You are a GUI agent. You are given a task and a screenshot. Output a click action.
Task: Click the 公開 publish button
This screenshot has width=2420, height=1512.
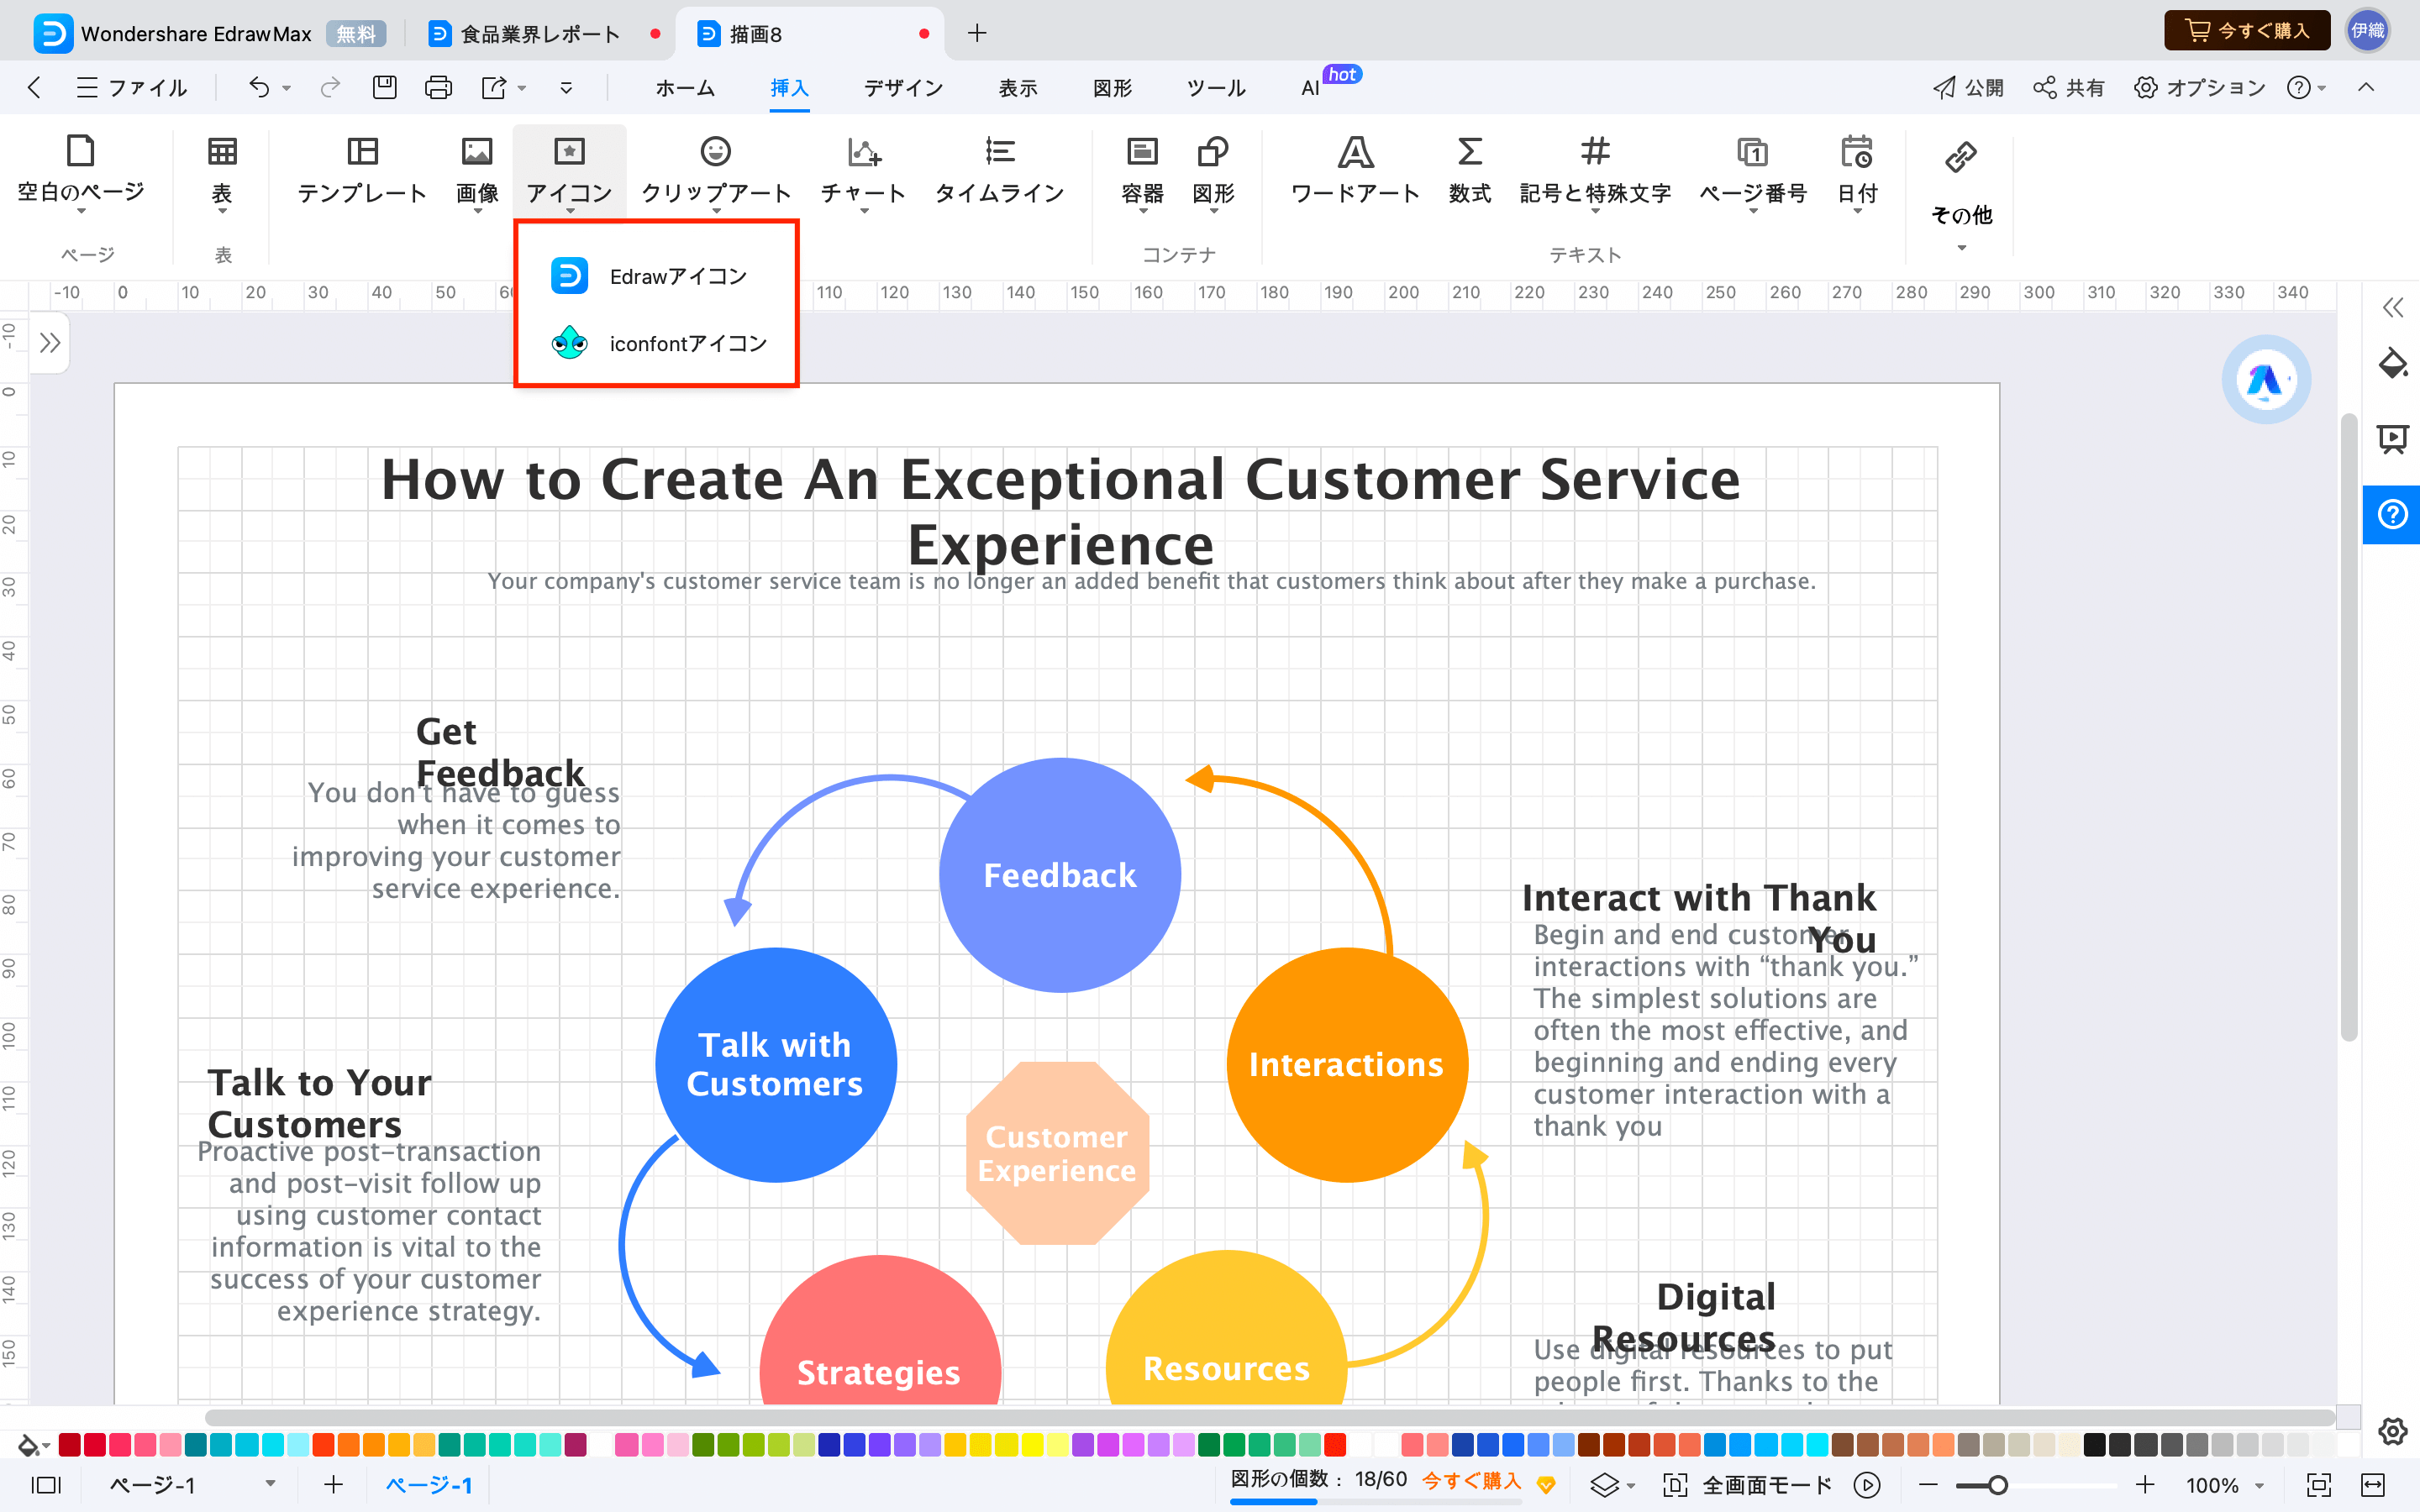click(x=1968, y=88)
